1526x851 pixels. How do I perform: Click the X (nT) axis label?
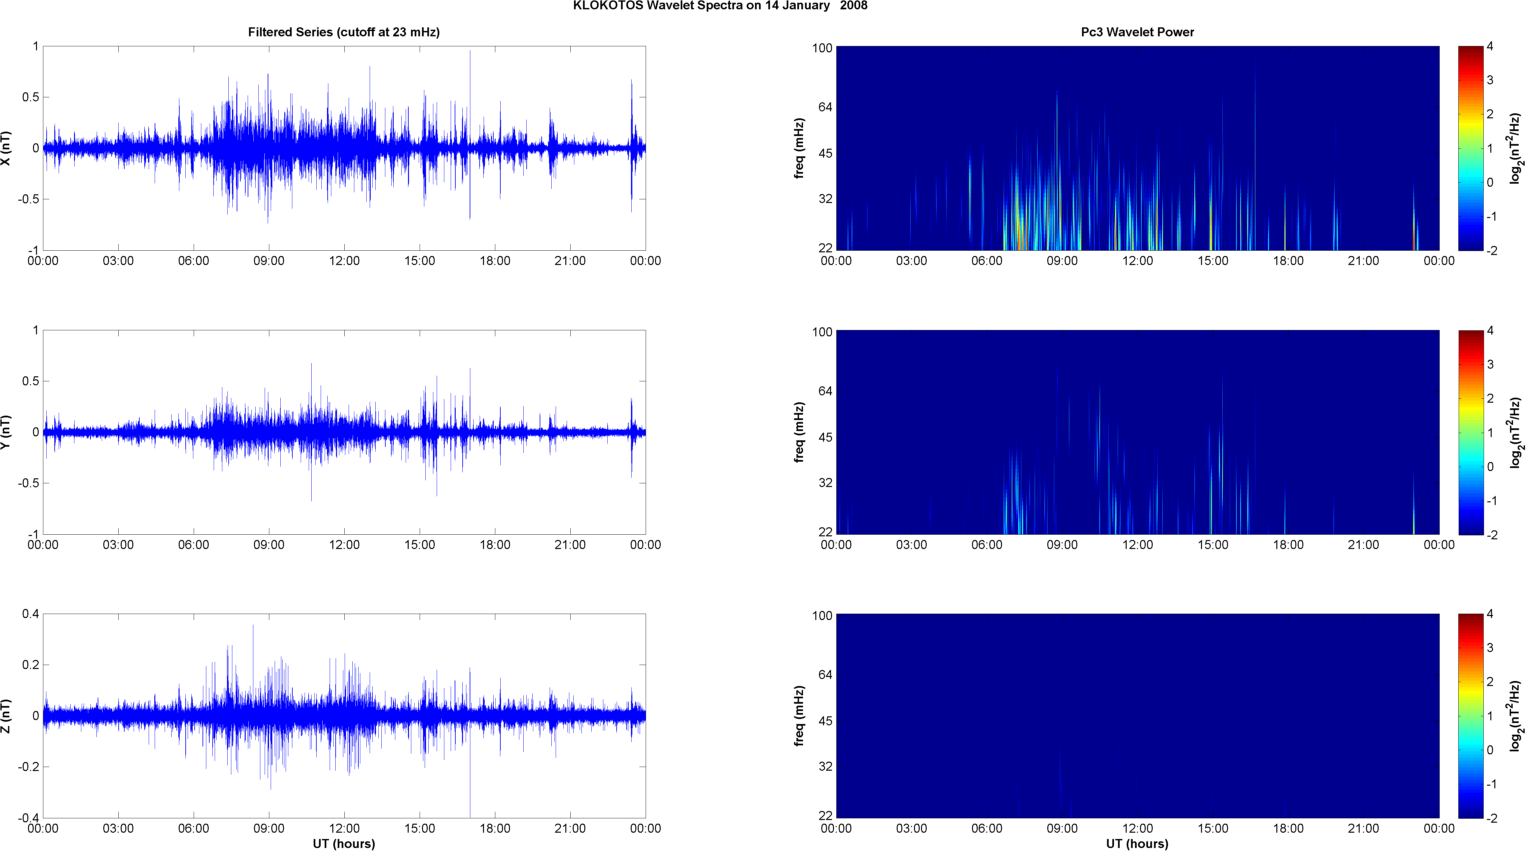point(6,148)
